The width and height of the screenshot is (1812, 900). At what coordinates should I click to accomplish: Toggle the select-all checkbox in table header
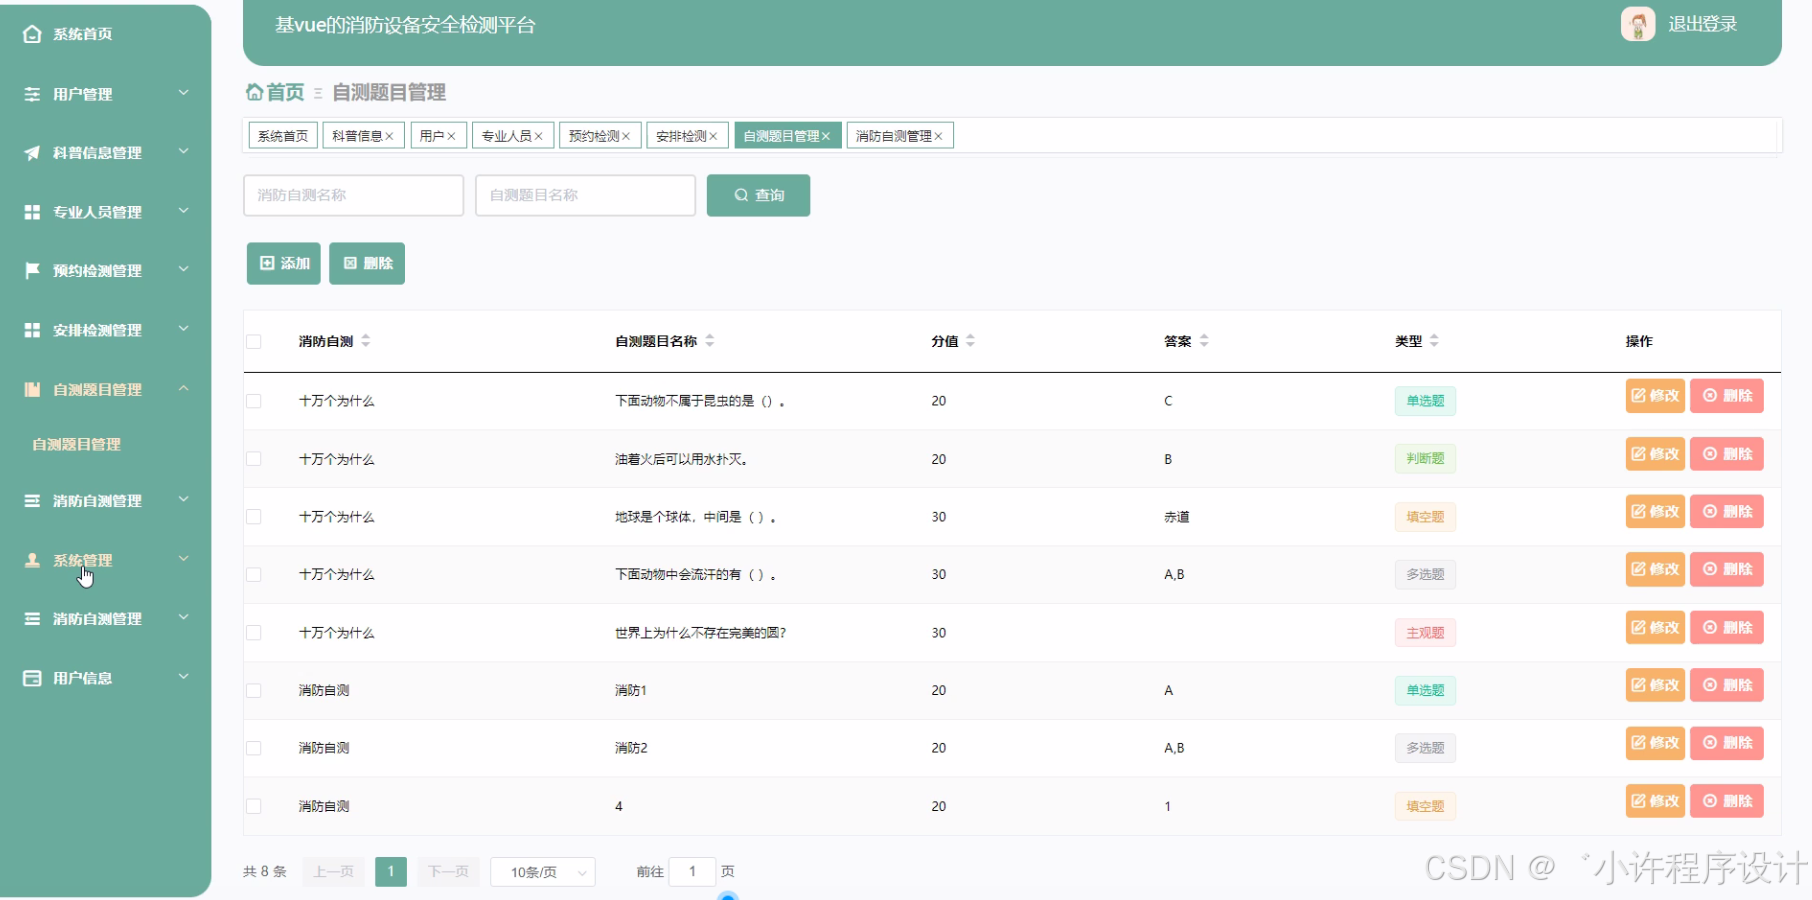pyautogui.click(x=254, y=342)
